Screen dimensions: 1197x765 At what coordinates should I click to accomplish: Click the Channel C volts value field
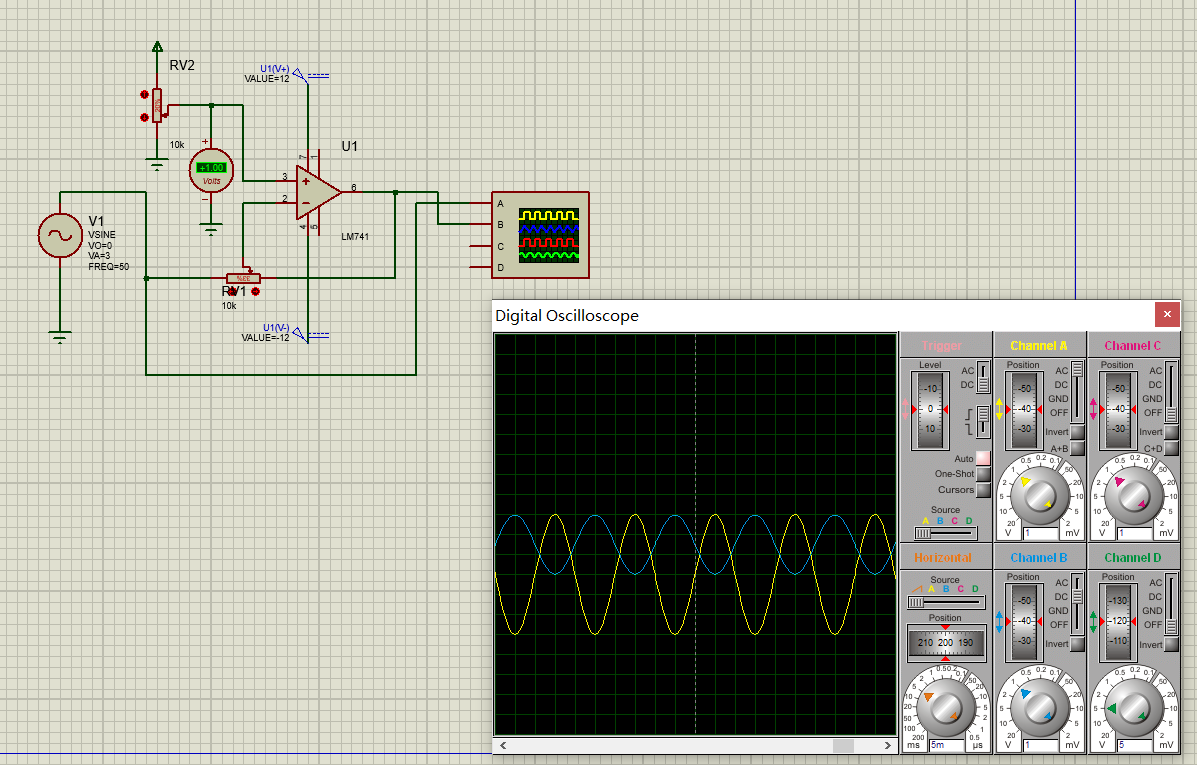pyautogui.click(x=1135, y=533)
